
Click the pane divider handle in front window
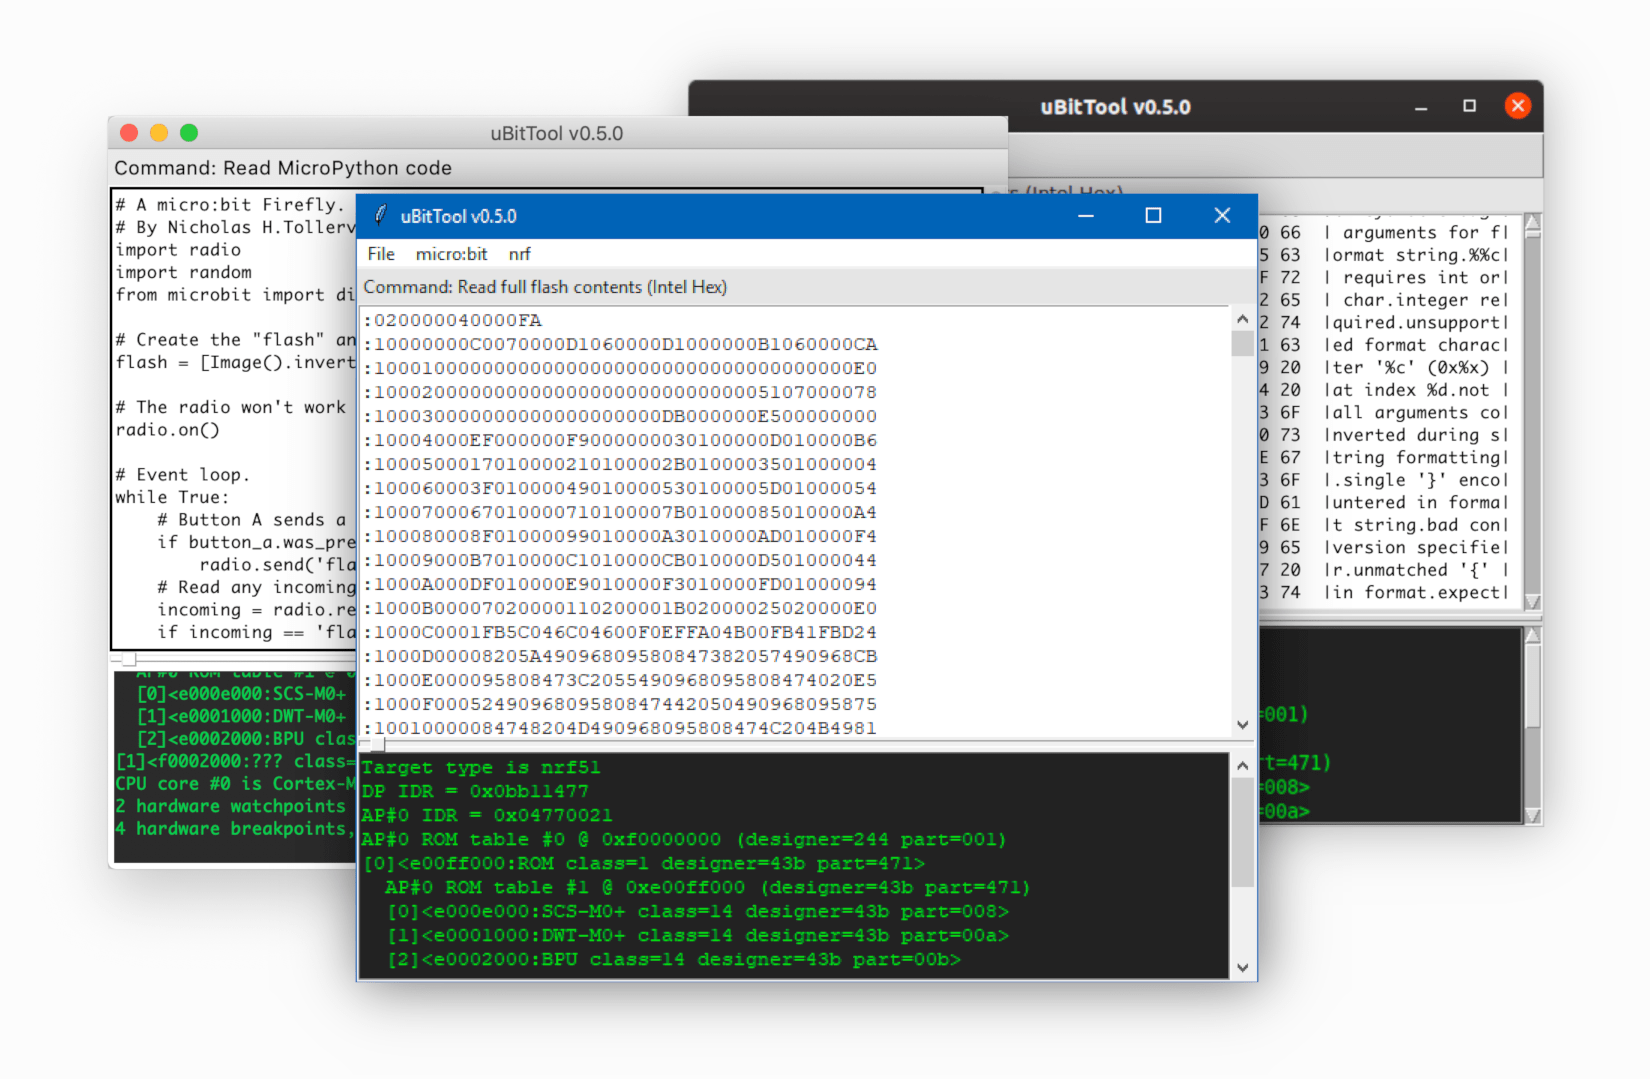[x=377, y=745]
